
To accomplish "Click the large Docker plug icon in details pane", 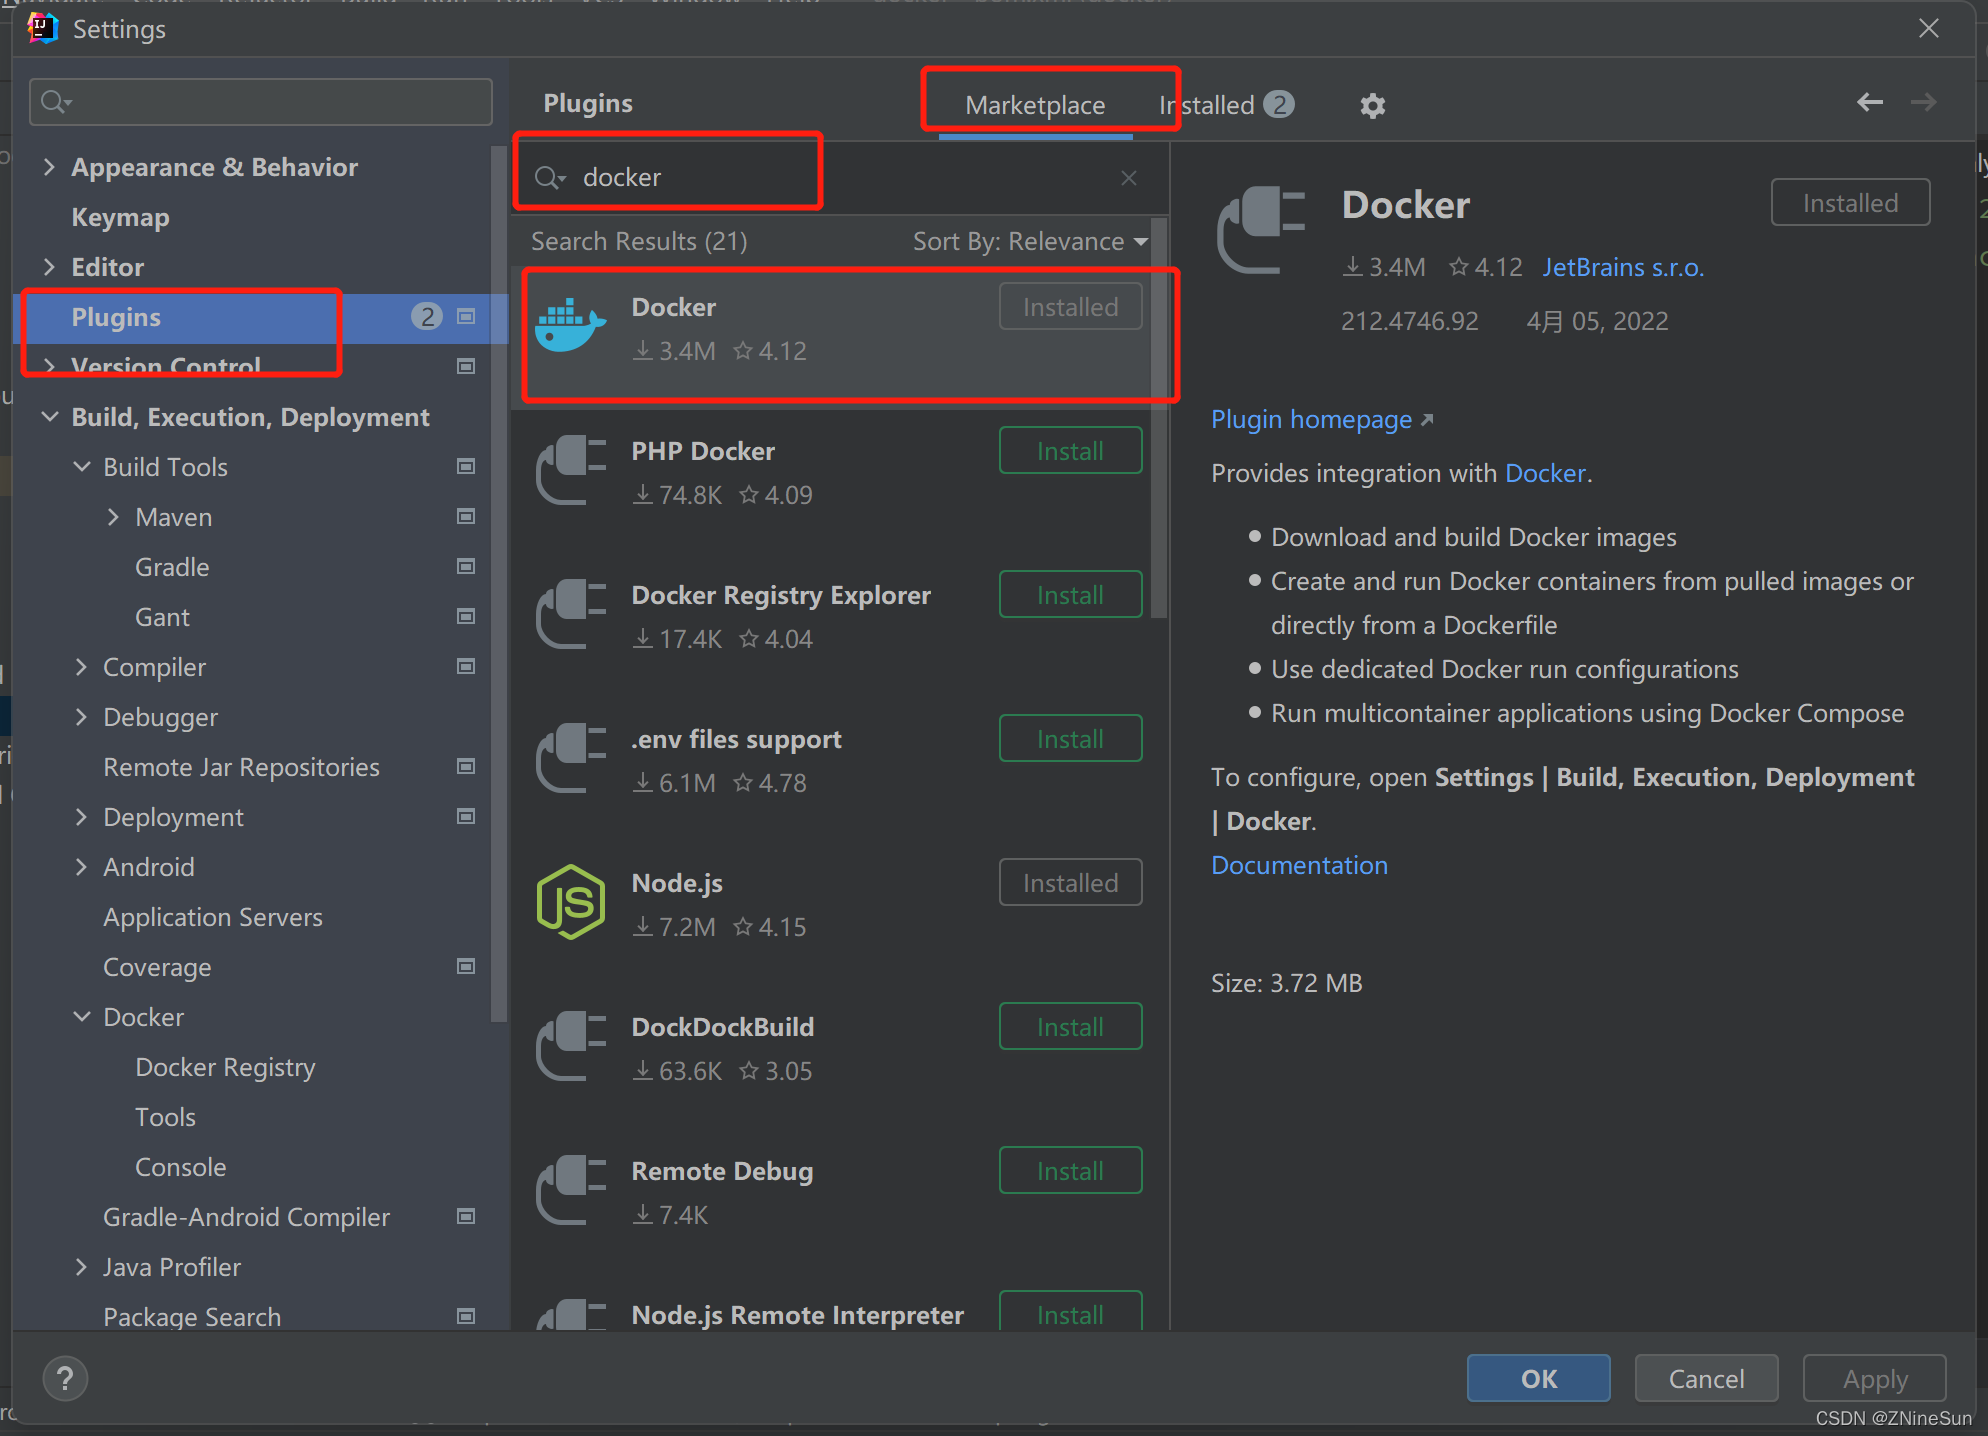I will tap(1262, 230).
